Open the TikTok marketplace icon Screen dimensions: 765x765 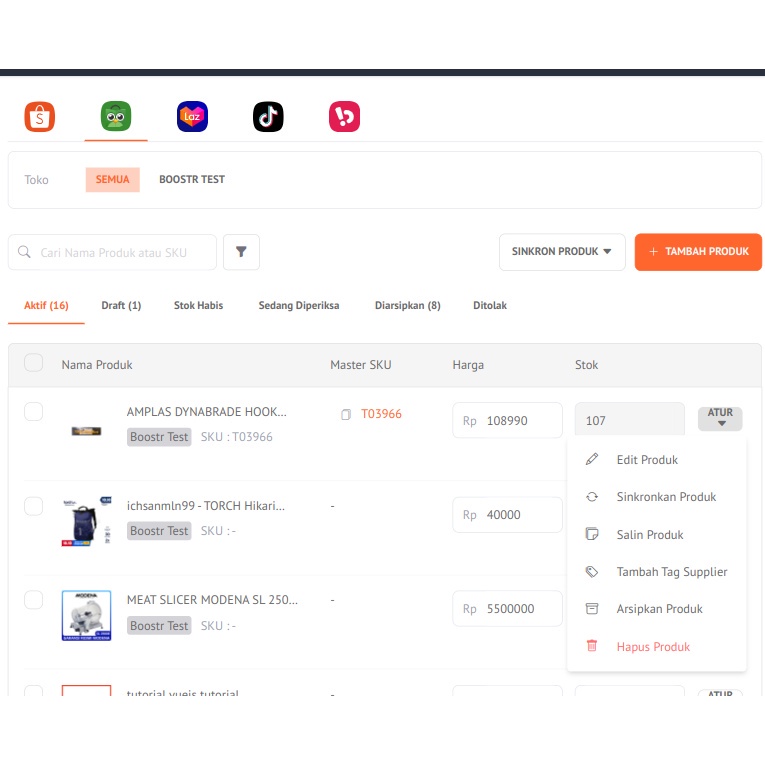coord(268,117)
